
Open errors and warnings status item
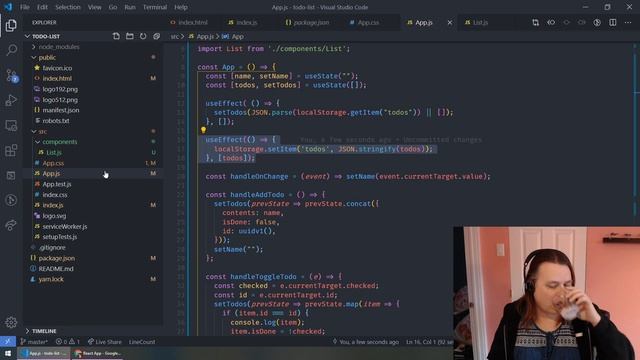[68, 342]
